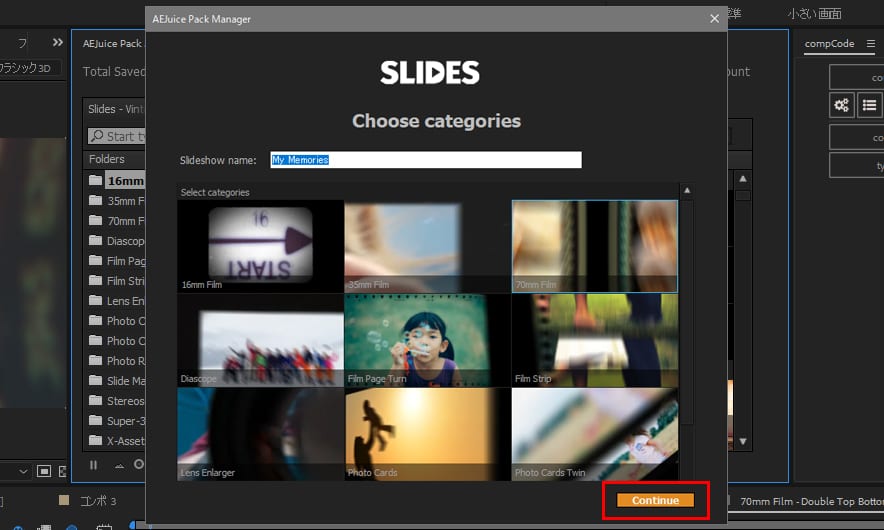The width and height of the screenshot is (884, 530).
Task: Click the upward triangle icon beside pause
Action: coord(120,466)
